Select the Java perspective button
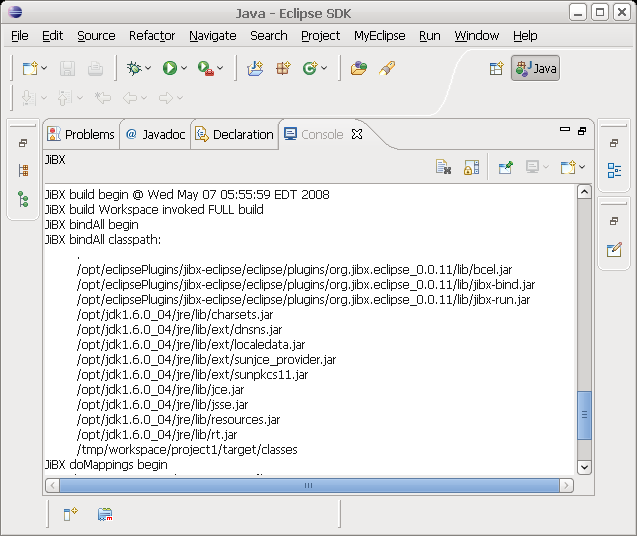The height and width of the screenshot is (536, 637). (x=535, y=68)
